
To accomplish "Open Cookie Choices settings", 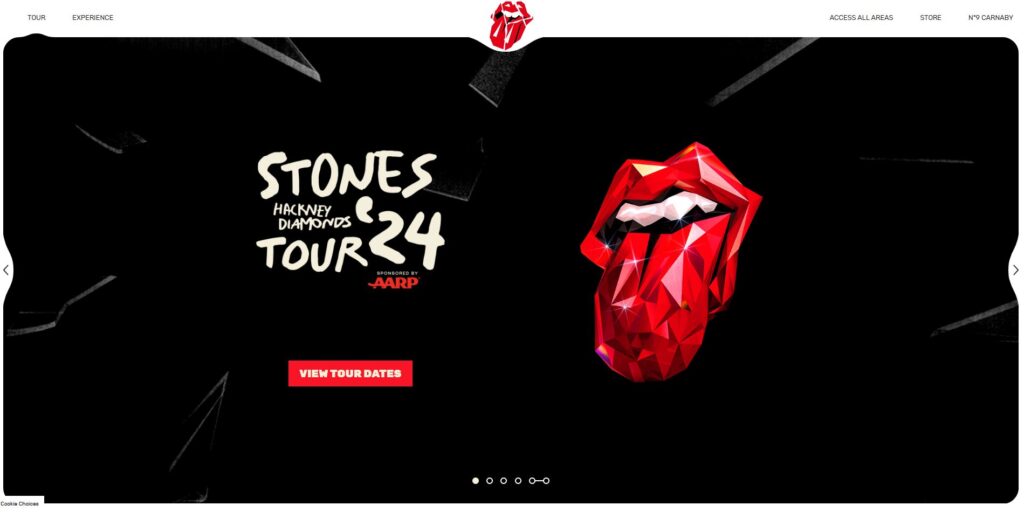I will pos(20,504).
